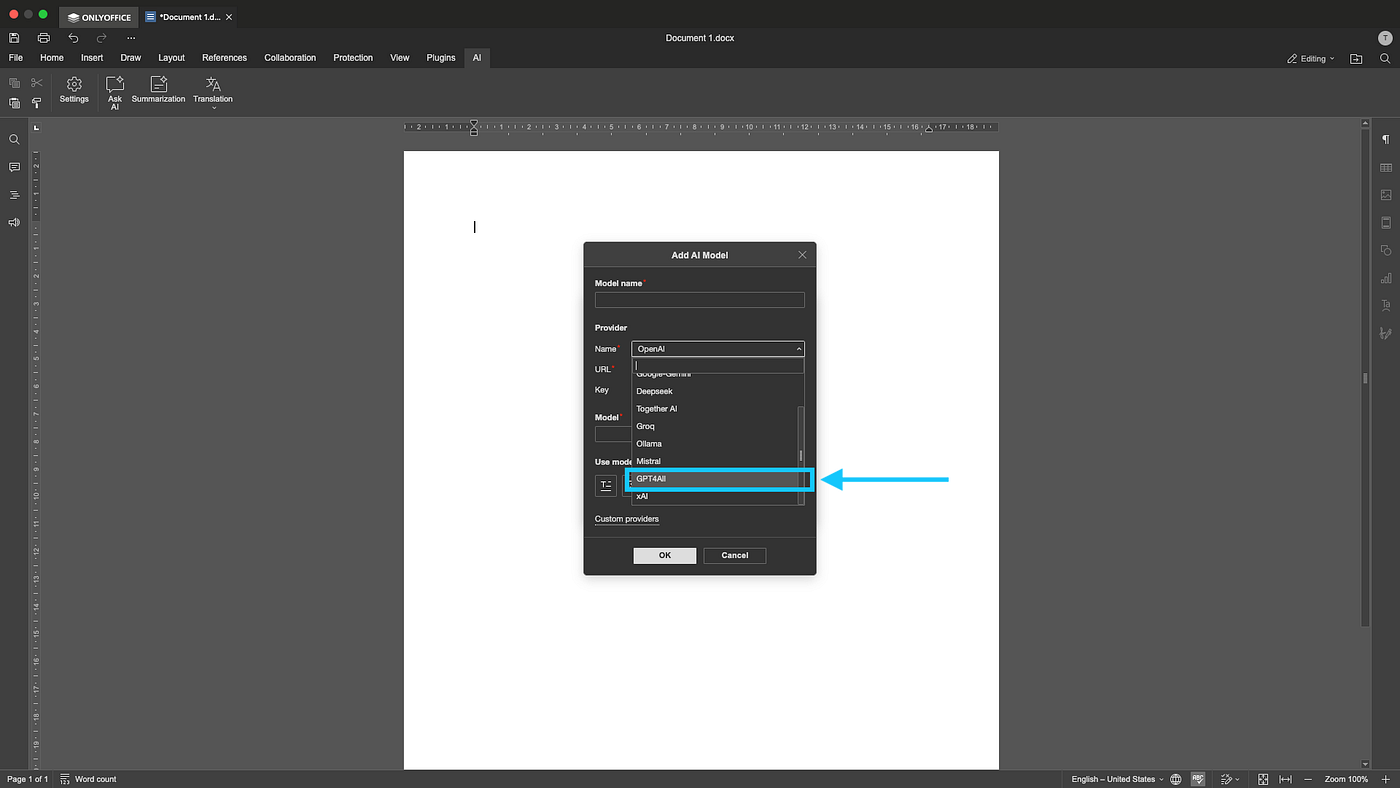Confirm the Add AI Model dialog with OK
Image resolution: width=1400 pixels, height=788 pixels.
point(665,555)
